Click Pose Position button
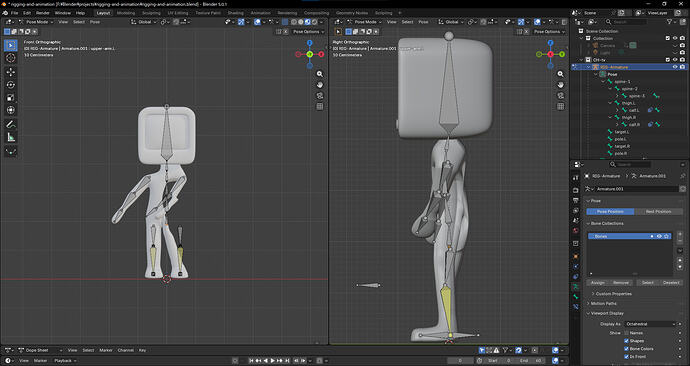The image size is (690, 366). (x=610, y=212)
